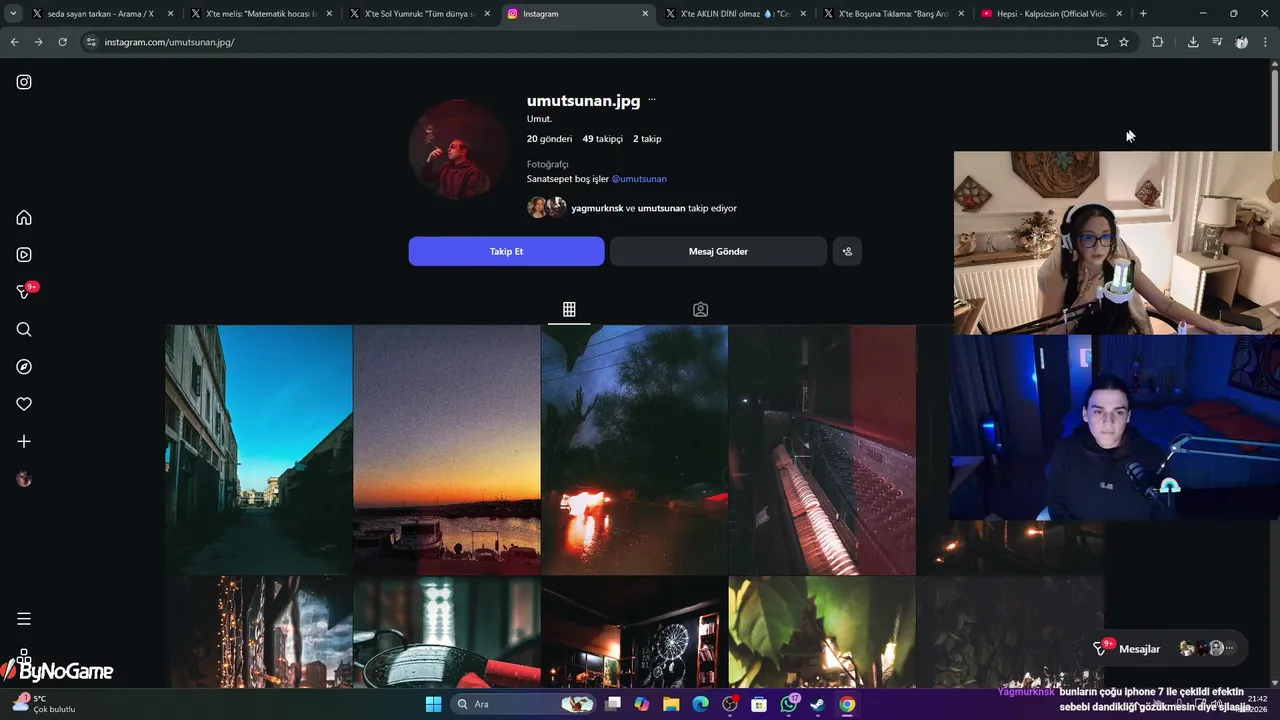Open Explore compass icon

click(24, 367)
